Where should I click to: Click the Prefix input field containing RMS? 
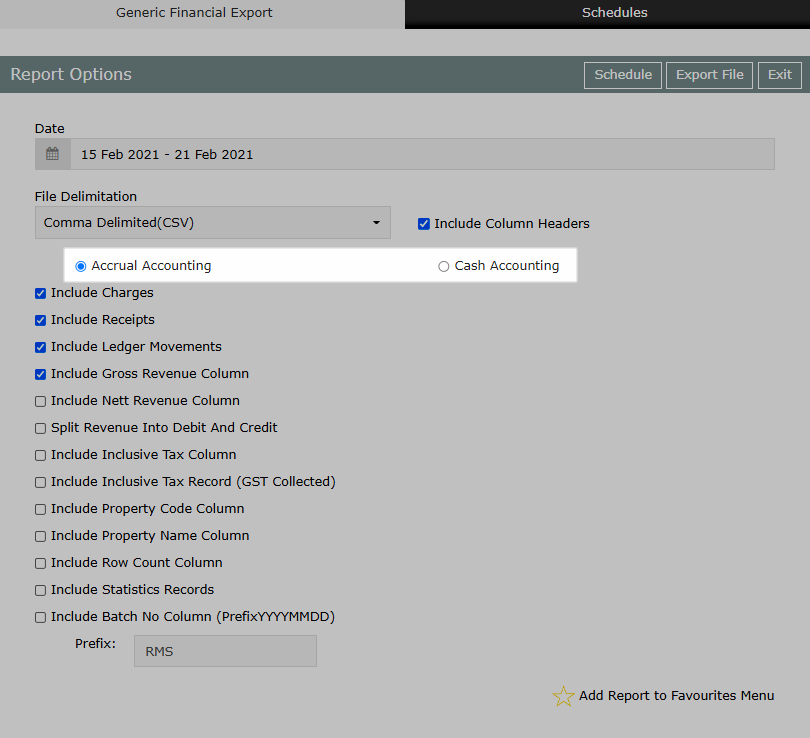click(225, 651)
